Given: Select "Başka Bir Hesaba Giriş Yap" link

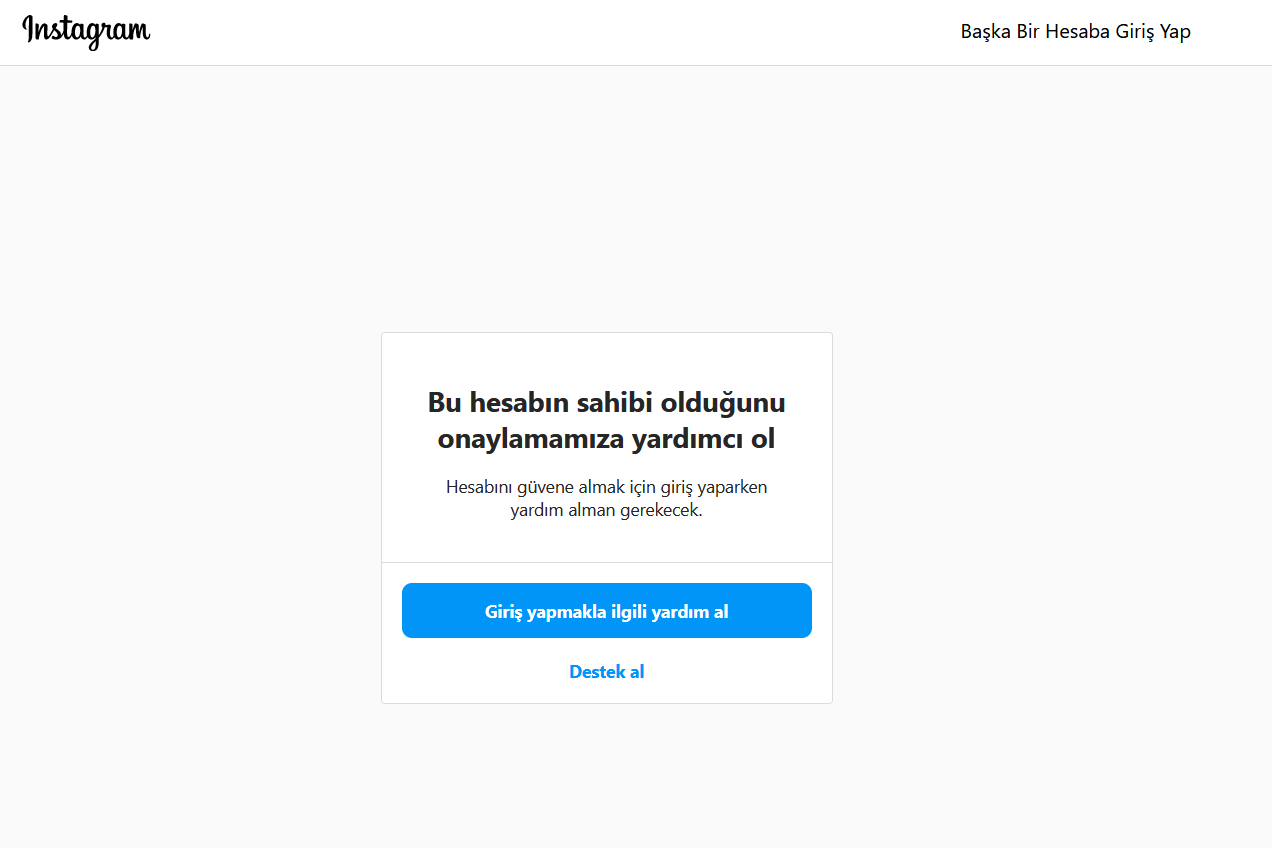Looking at the screenshot, I should (1075, 32).
